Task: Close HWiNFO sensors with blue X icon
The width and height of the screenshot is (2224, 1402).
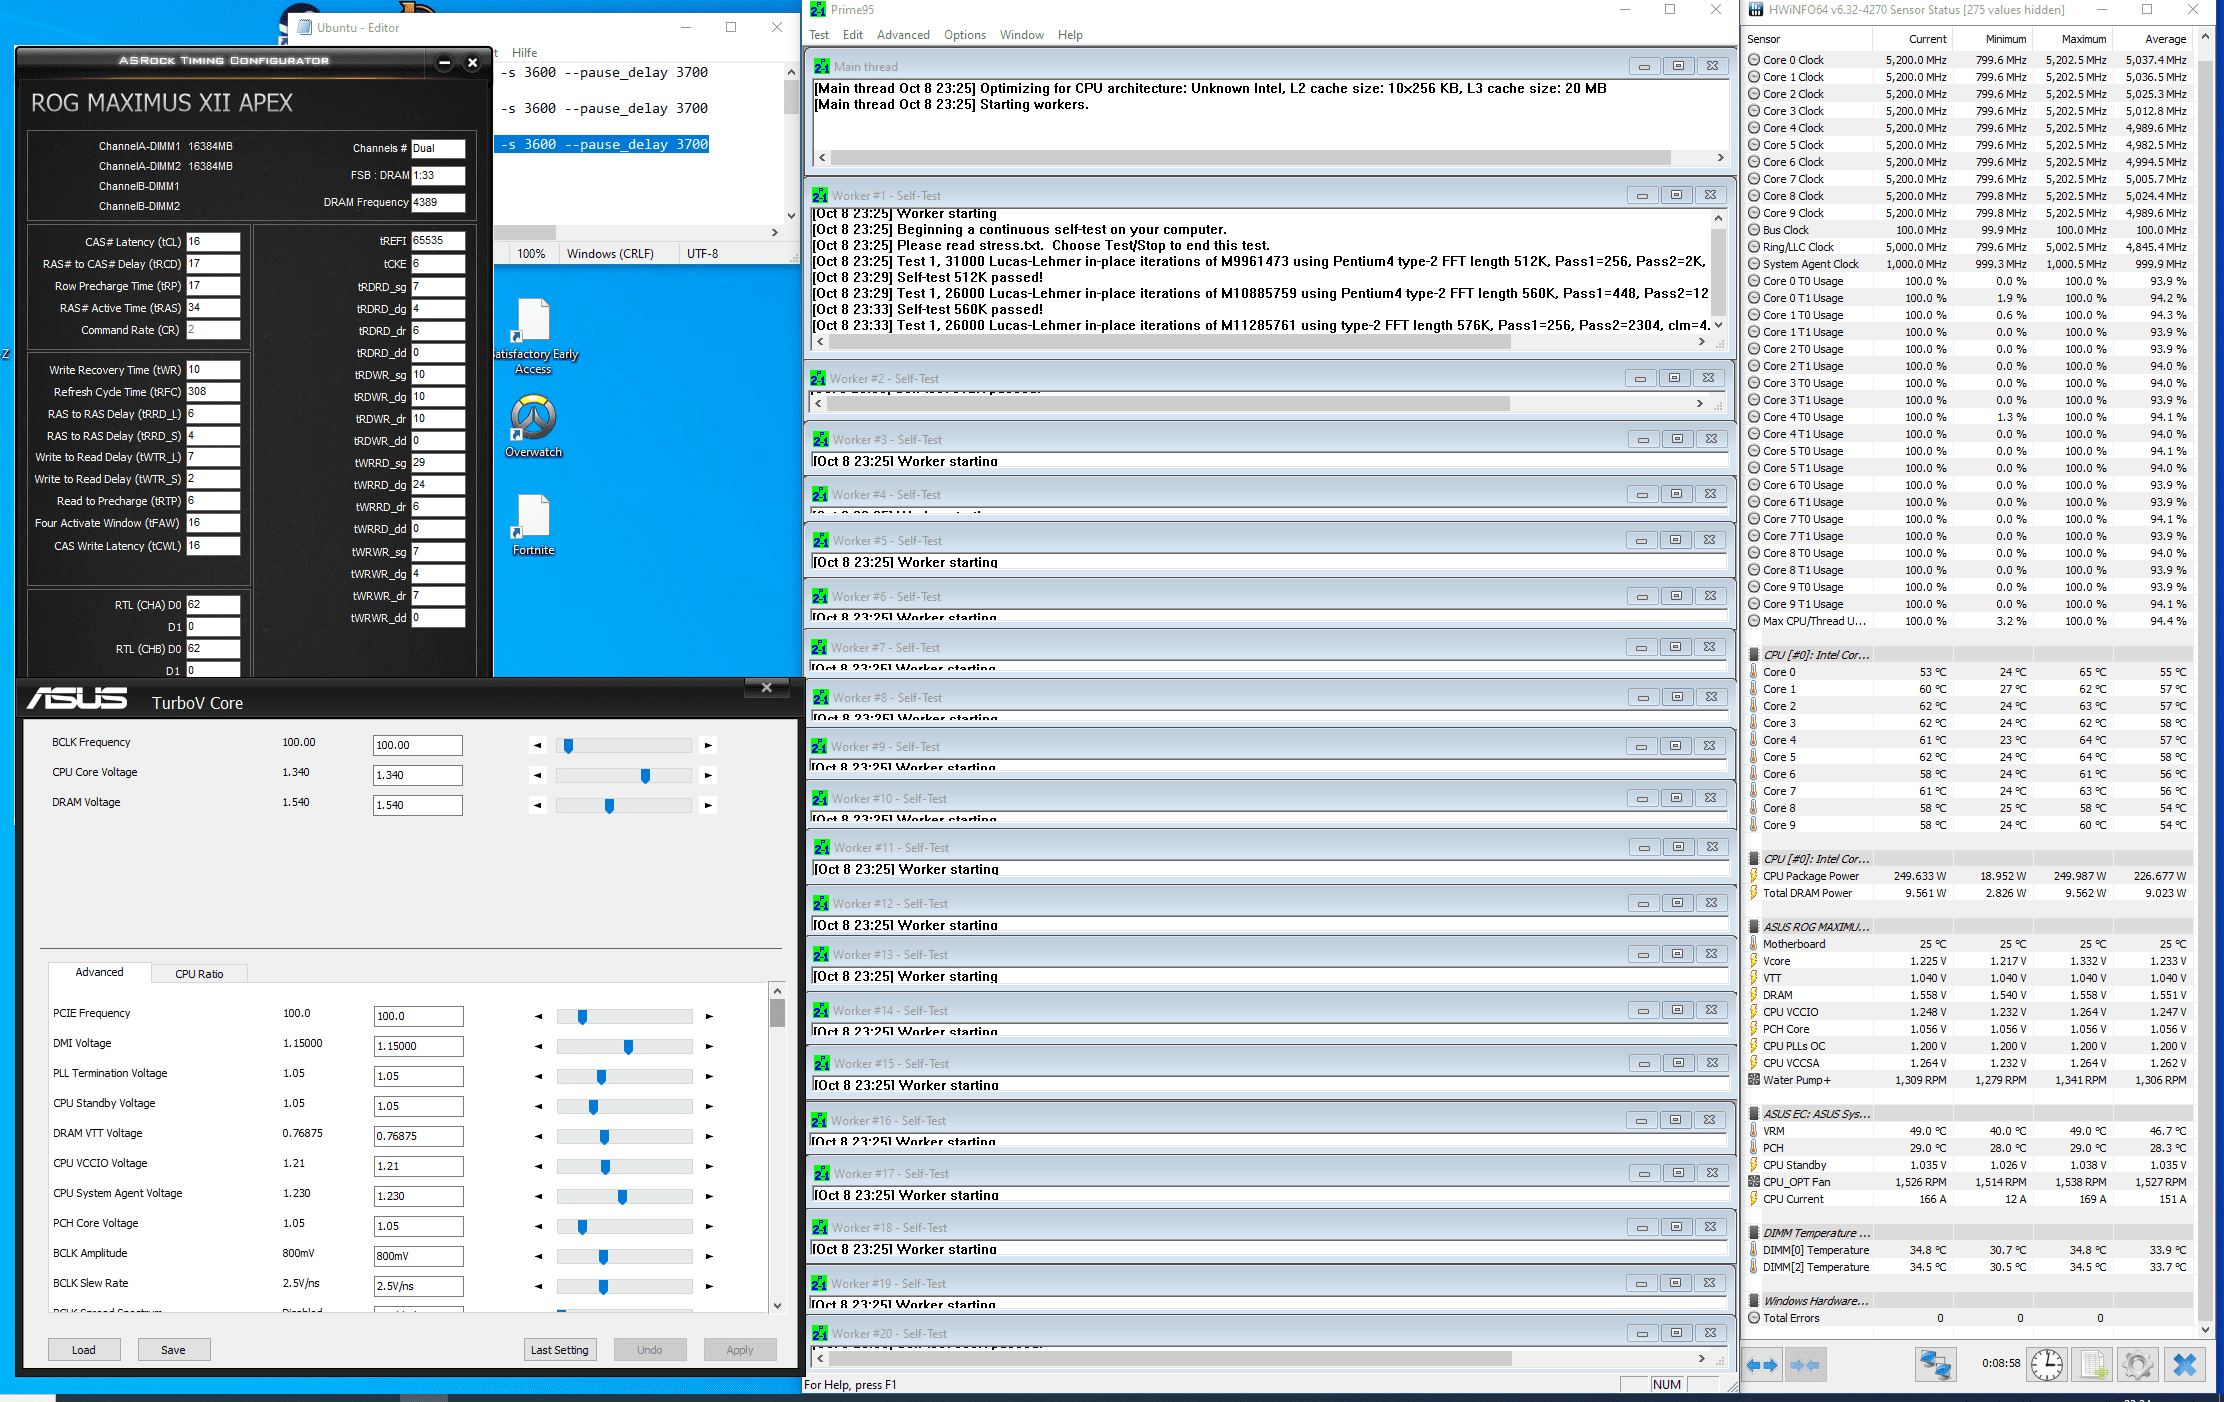Action: (2184, 1364)
